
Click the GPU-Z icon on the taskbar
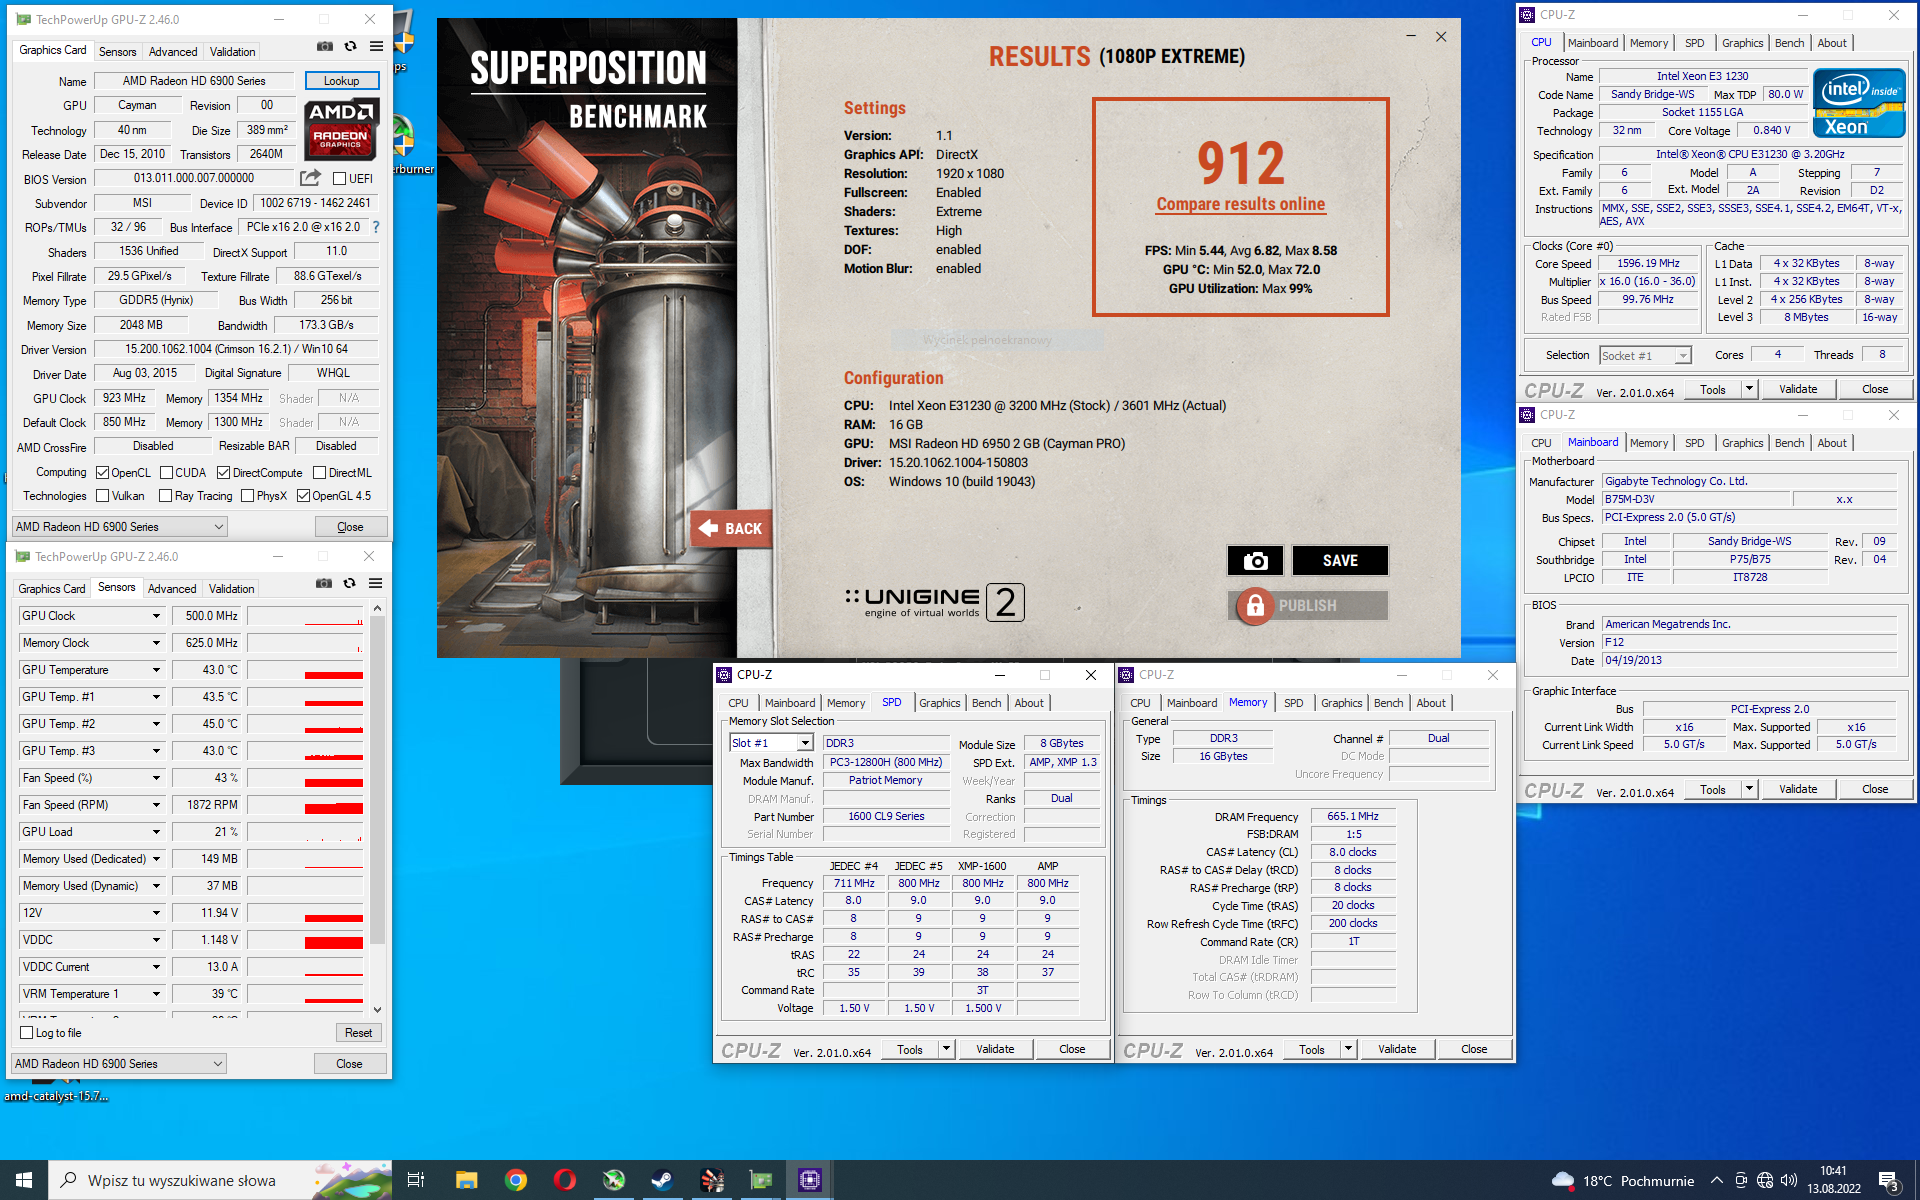(761, 1180)
